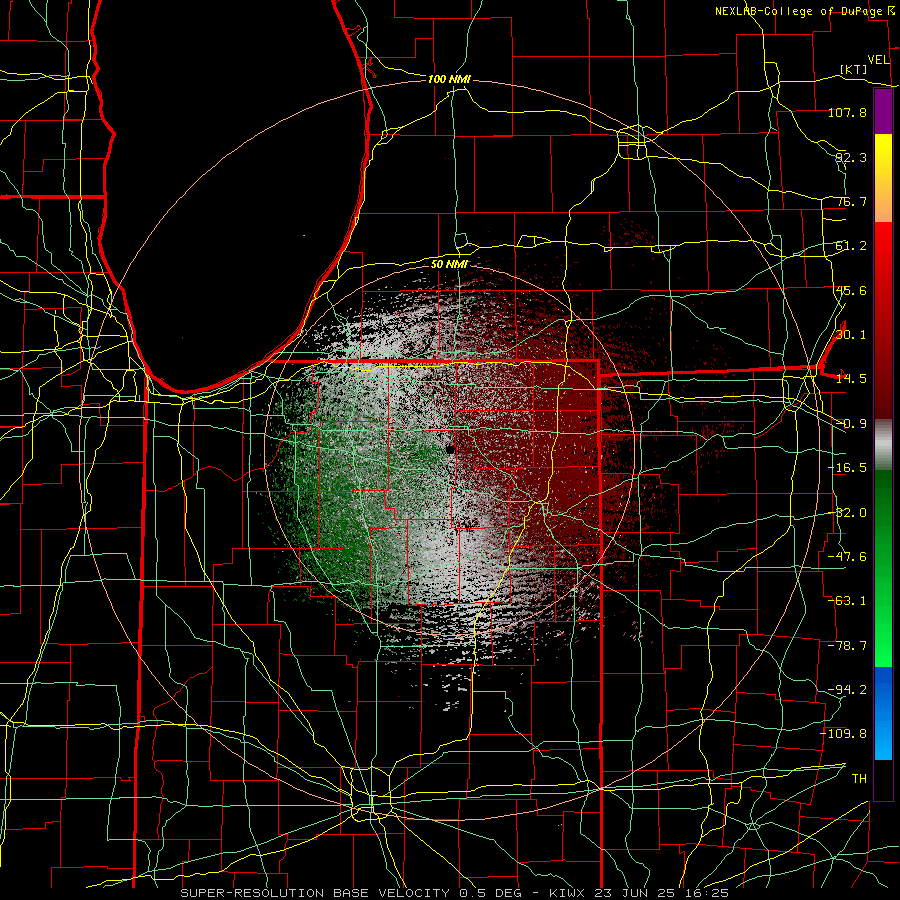Select the -109.8 scale value
Screen dimensions: 900x900
[x=843, y=734]
